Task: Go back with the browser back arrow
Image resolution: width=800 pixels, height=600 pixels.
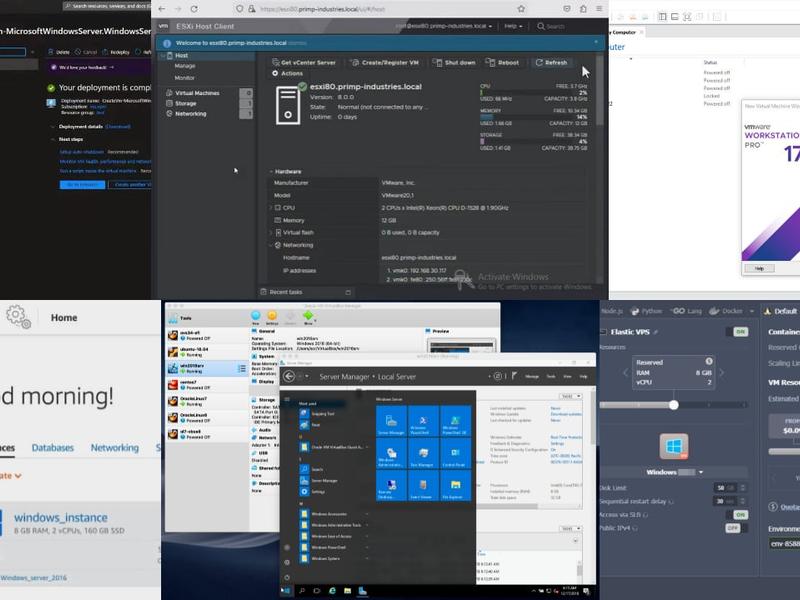Action: pos(162,9)
